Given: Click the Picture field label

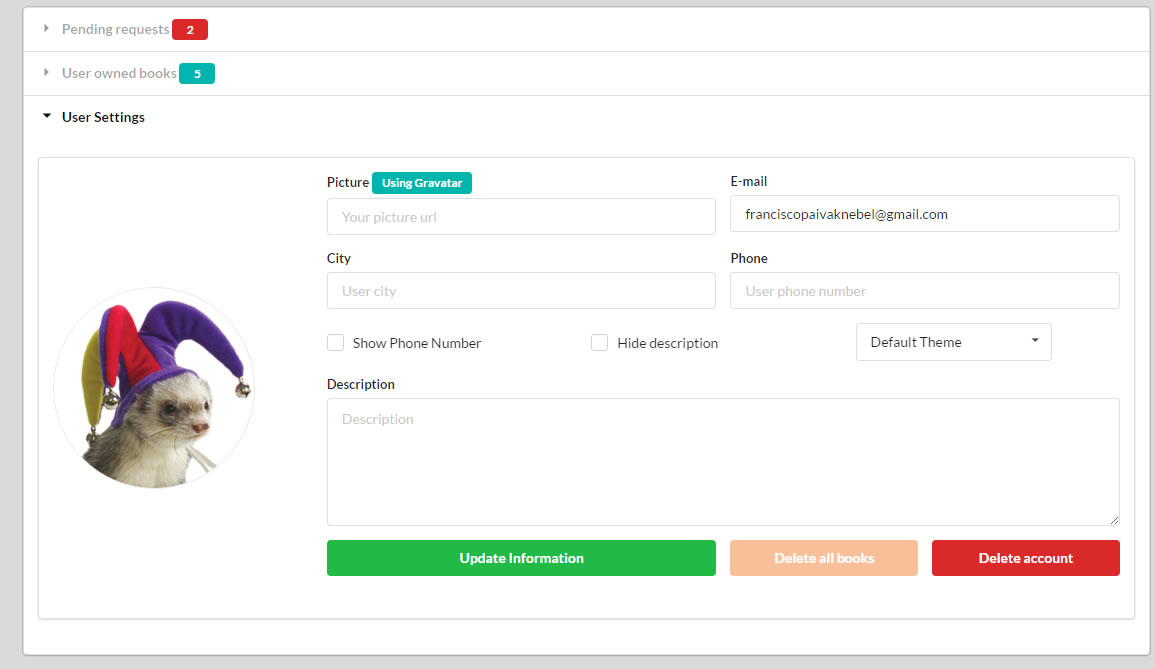Looking at the screenshot, I should (348, 182).
